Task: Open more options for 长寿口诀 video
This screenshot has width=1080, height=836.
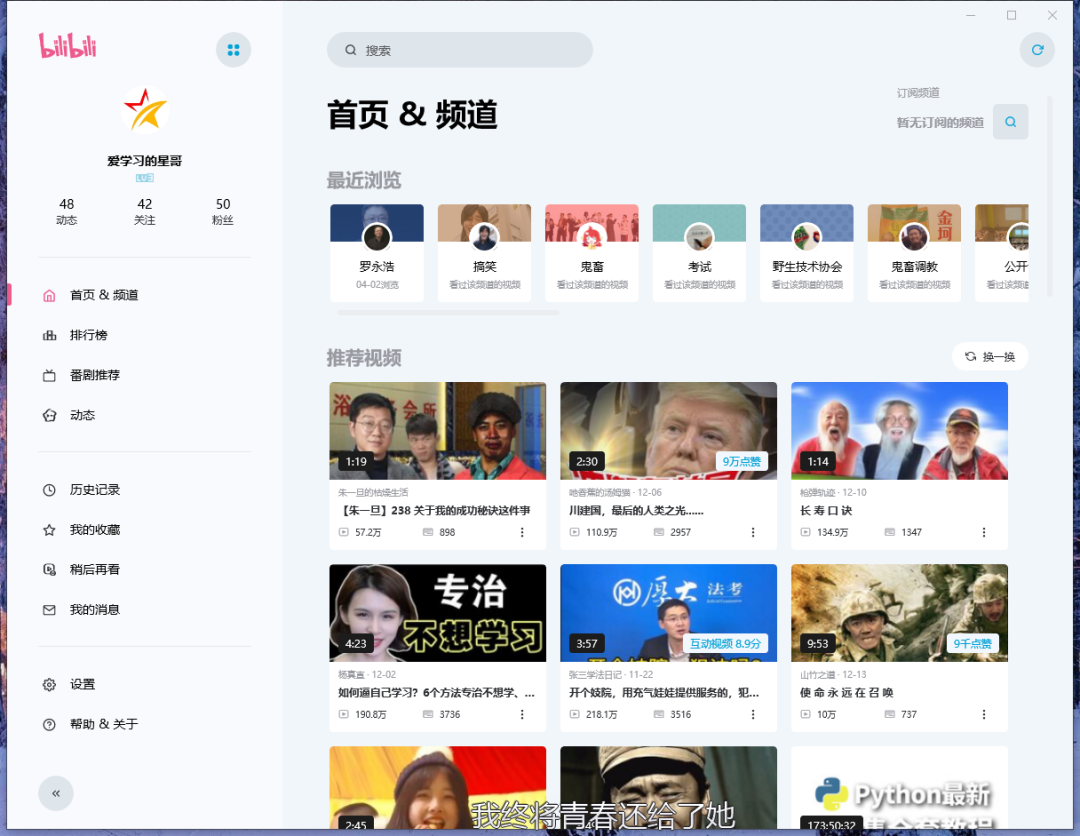Action: click(x=984, y=532)
